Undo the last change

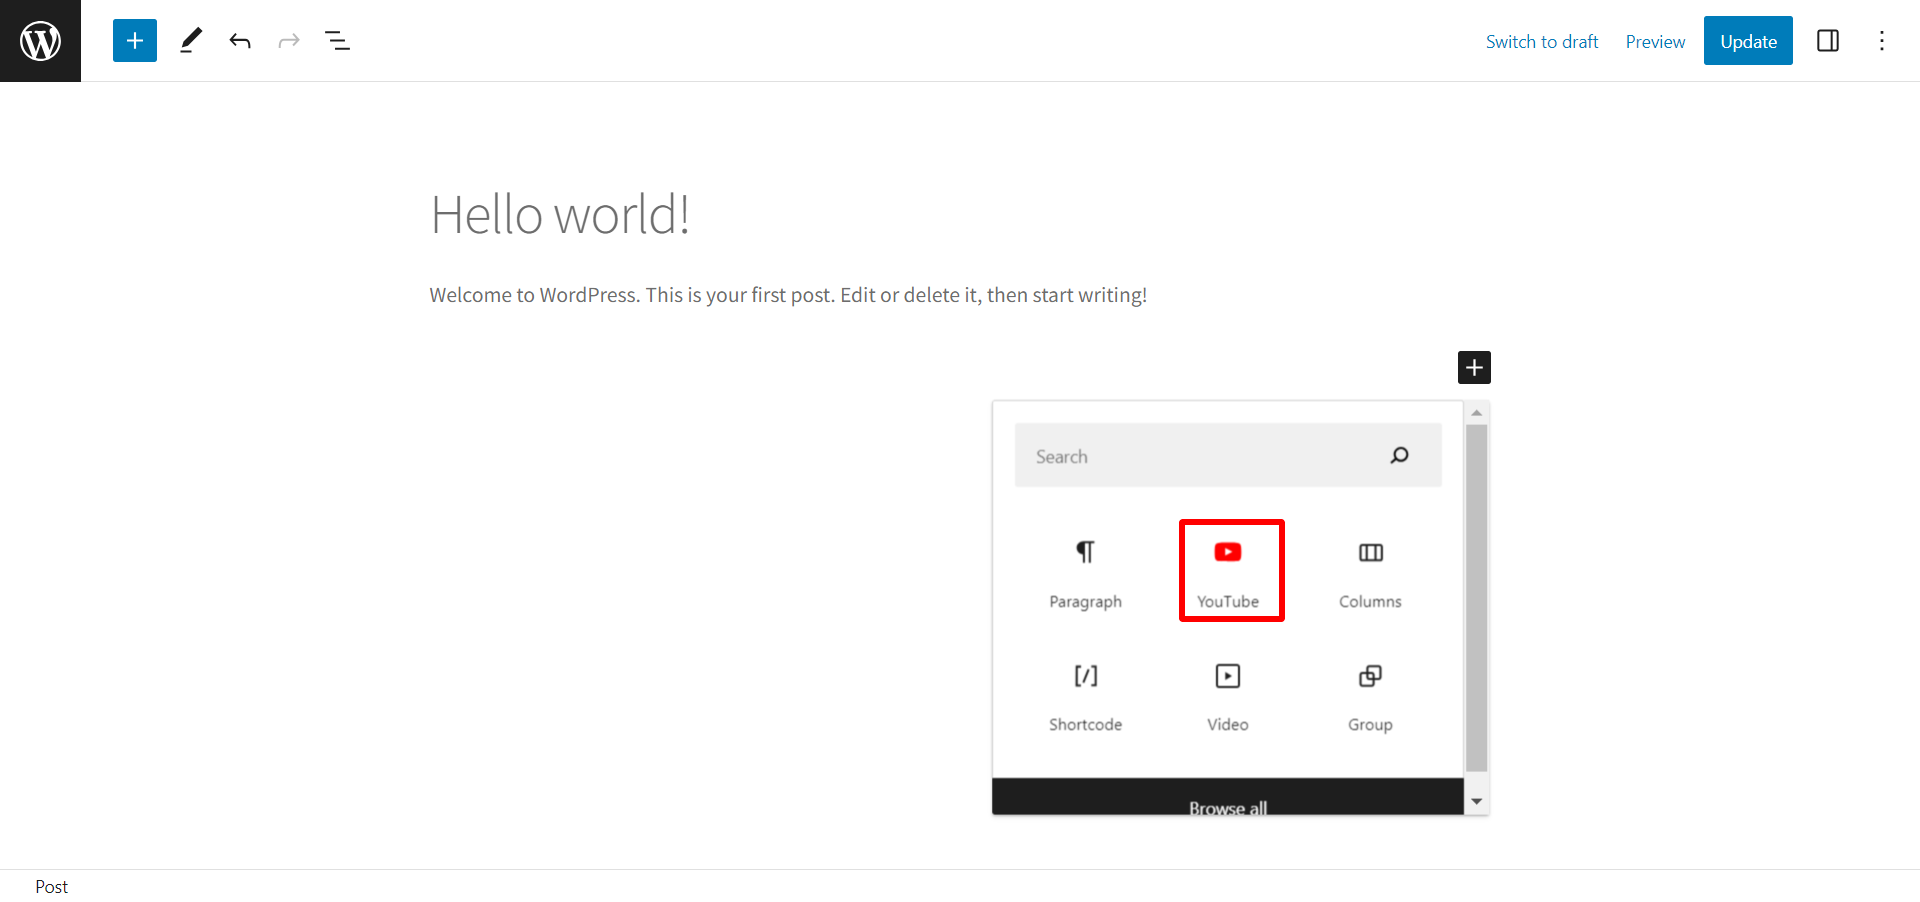[240, 41]
